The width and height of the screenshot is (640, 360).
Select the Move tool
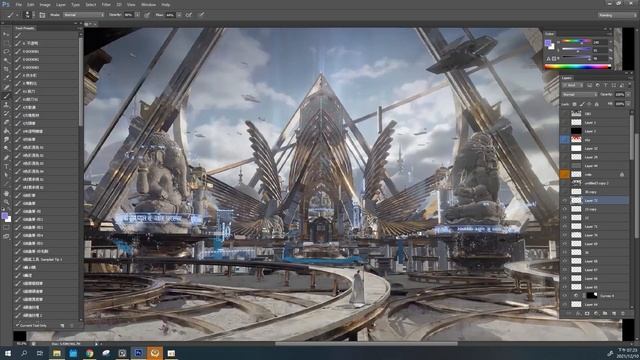coord(6,34)
